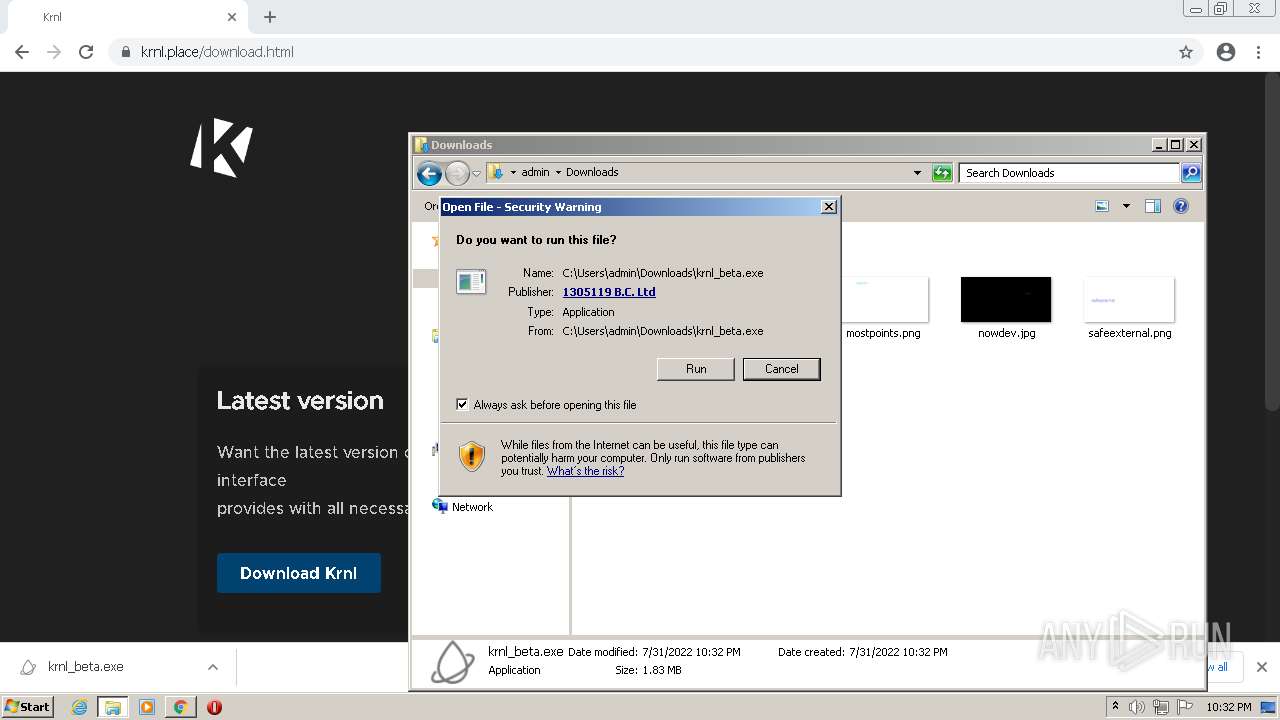Close the Chrome downloads bar
1280x720 pixels.
[1261, 667]
